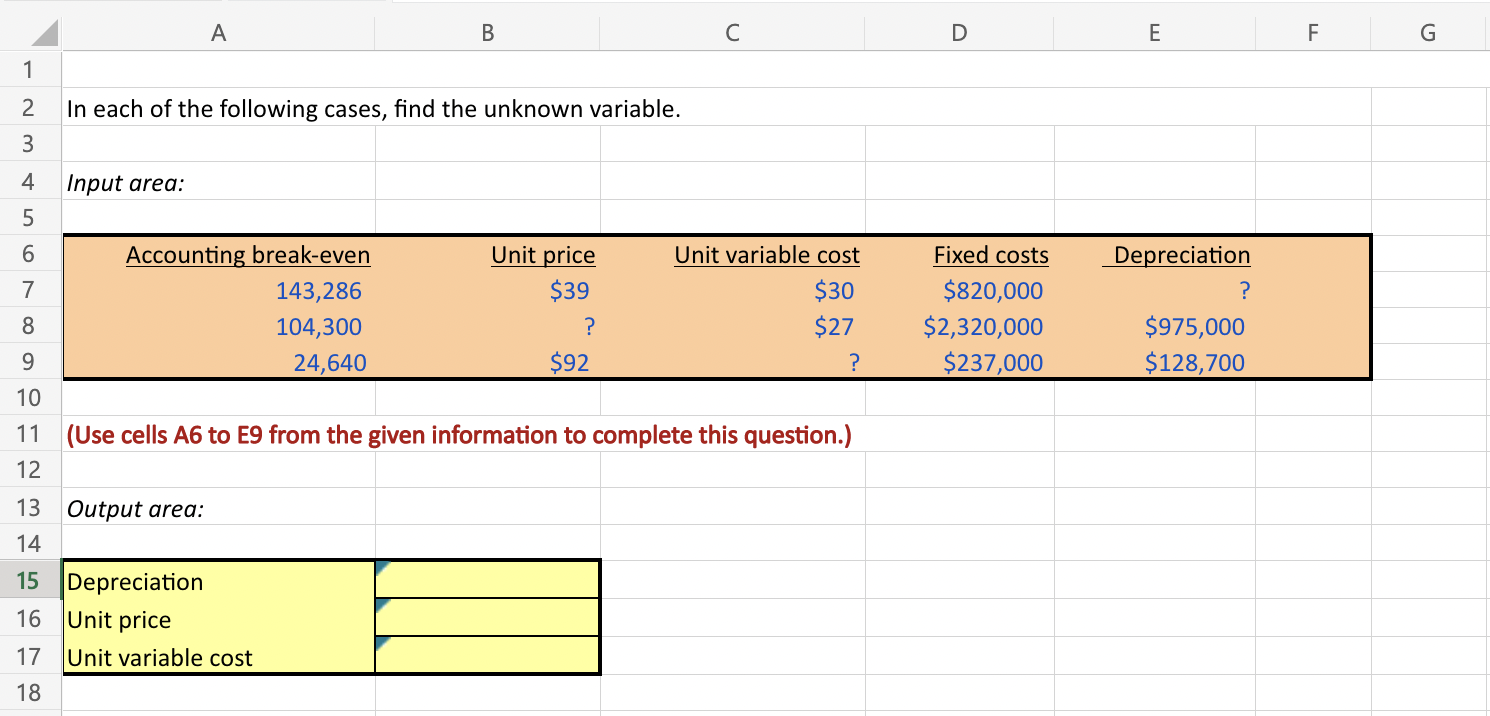This screenshot has height=716, width=1490.
Task: Select row header 7
Action: [x=30, y=290]
